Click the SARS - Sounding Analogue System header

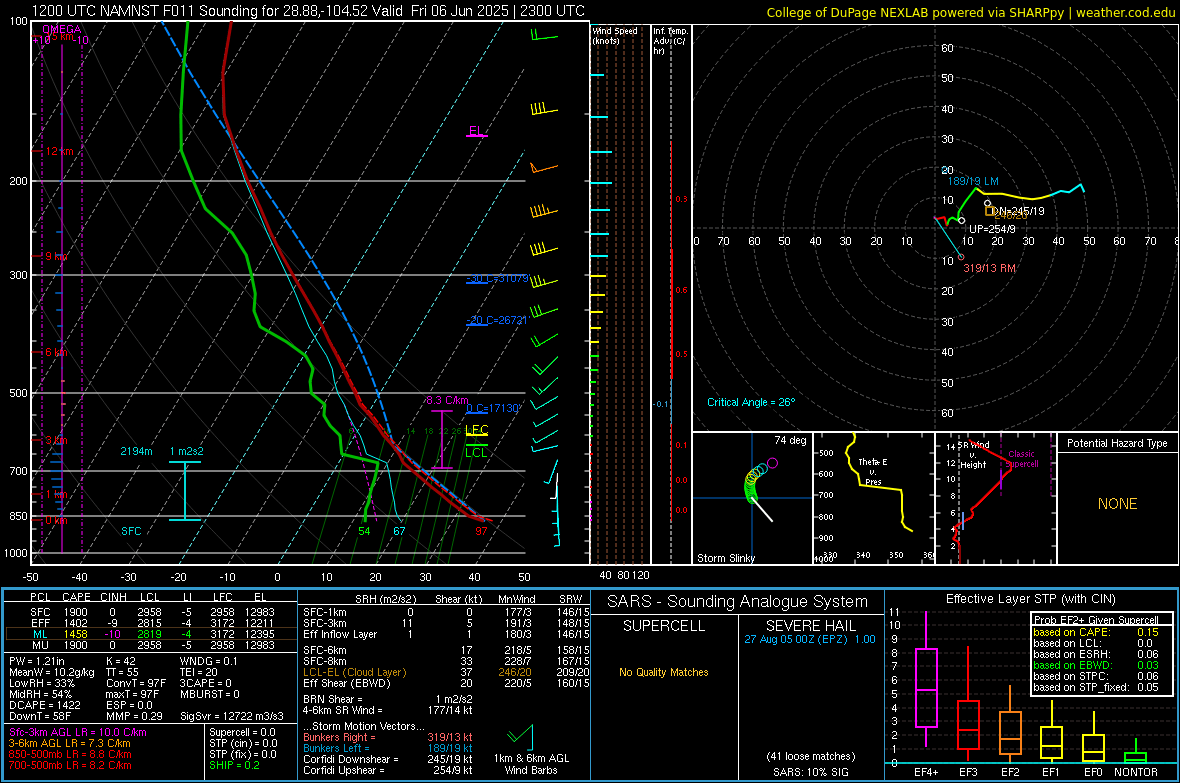(x=738, y=602)
